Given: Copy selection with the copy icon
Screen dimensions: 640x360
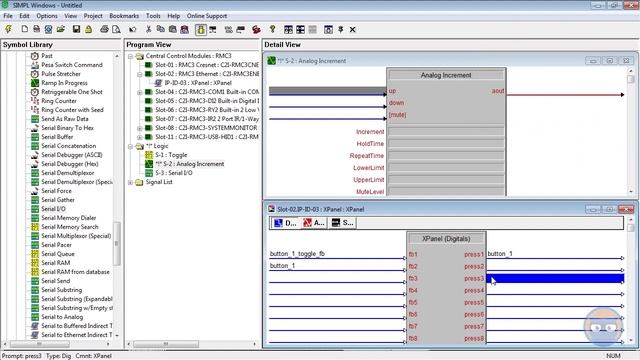Looking at the screenshot, I should pos(160,29).
